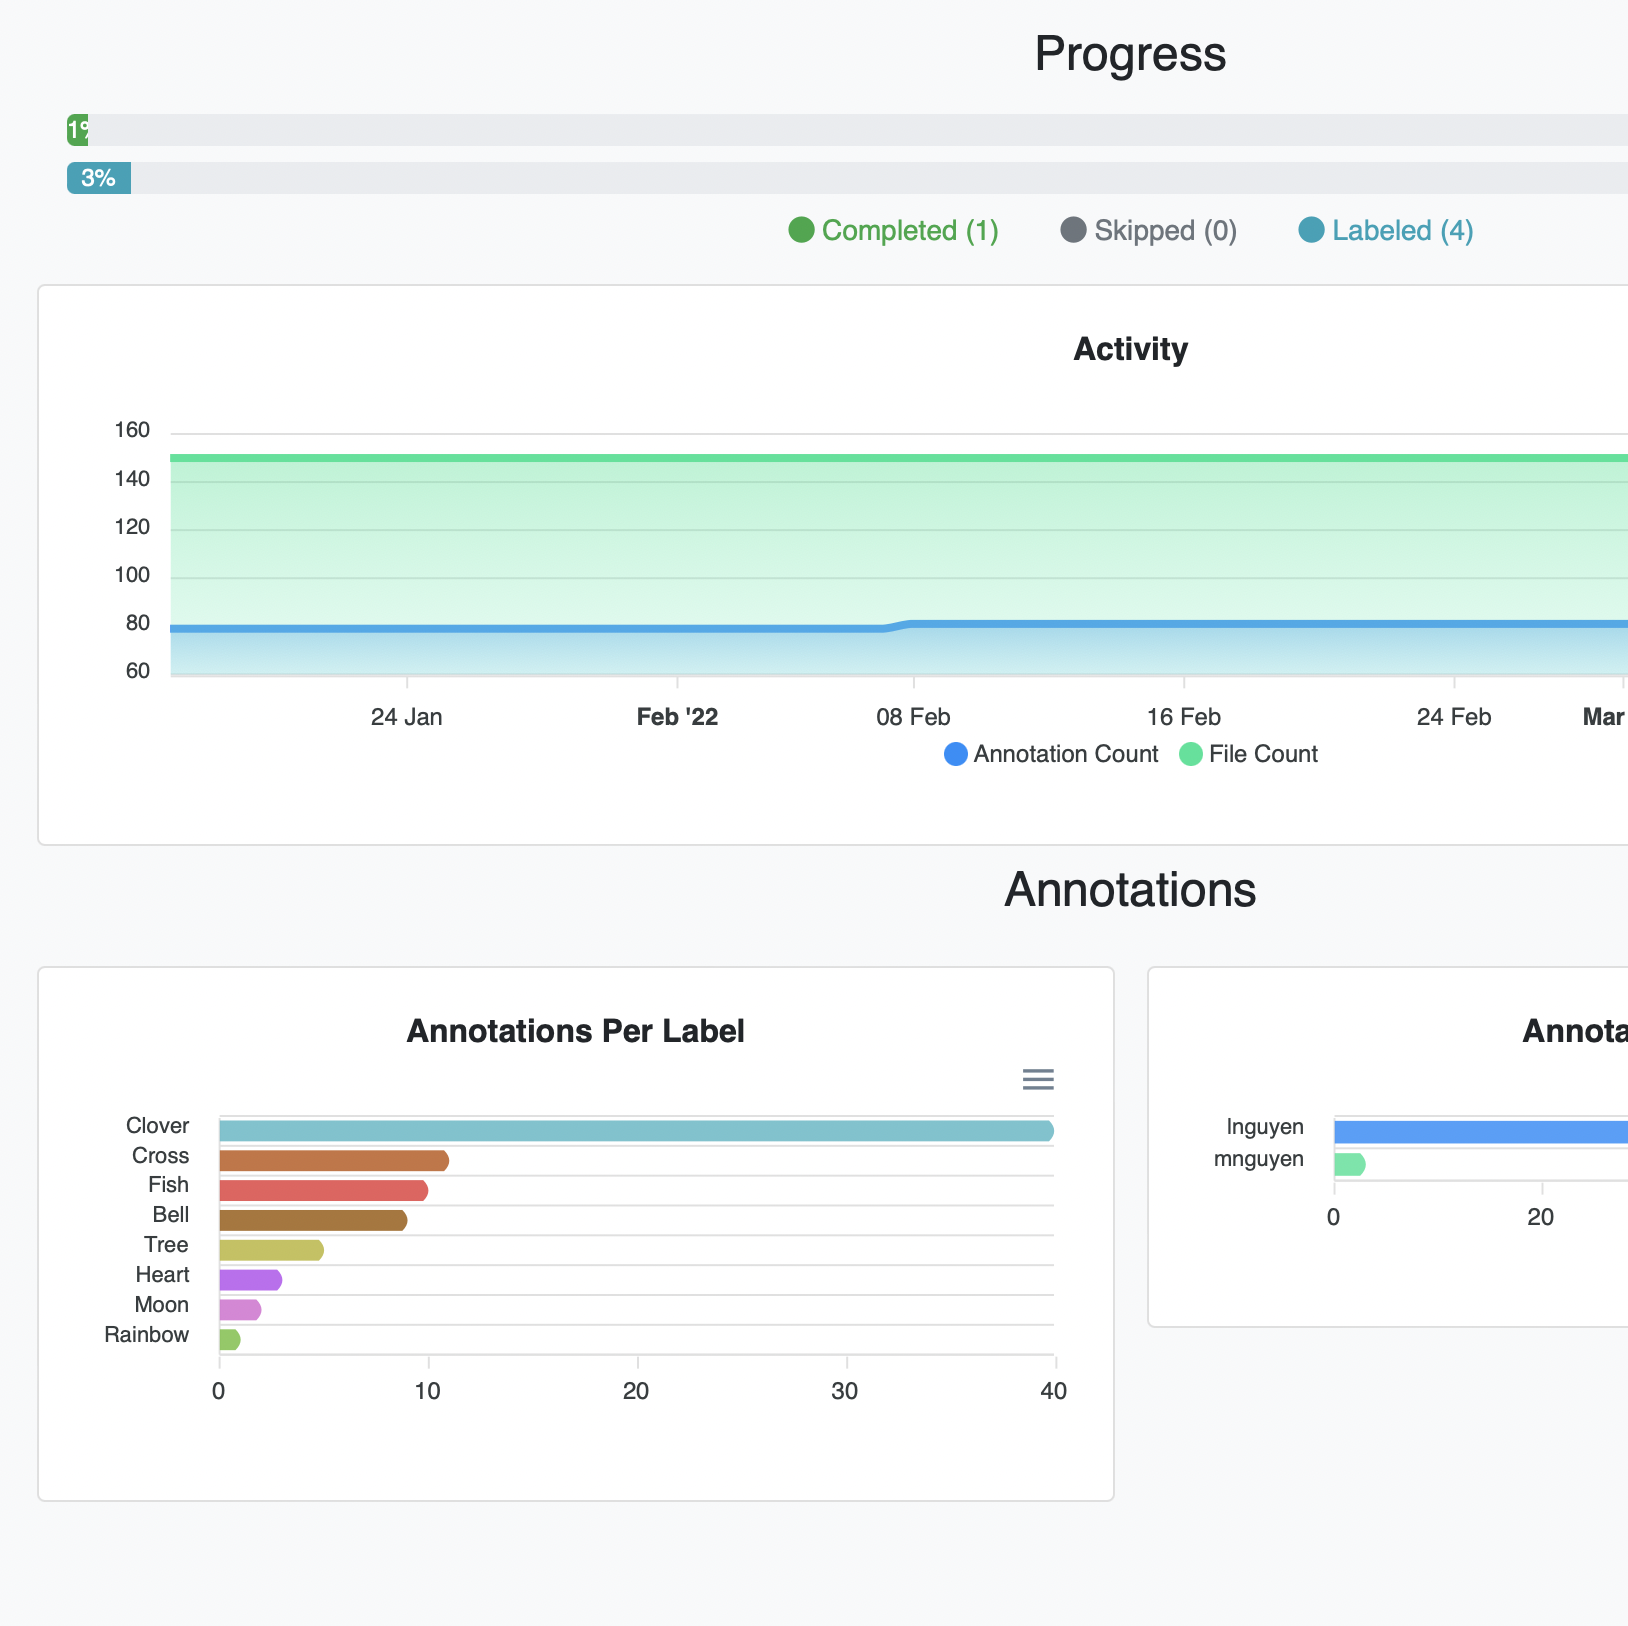Click the 24 Jan axis date
The width and height of the screenshot is (1628, 1626).
(406, 717)
